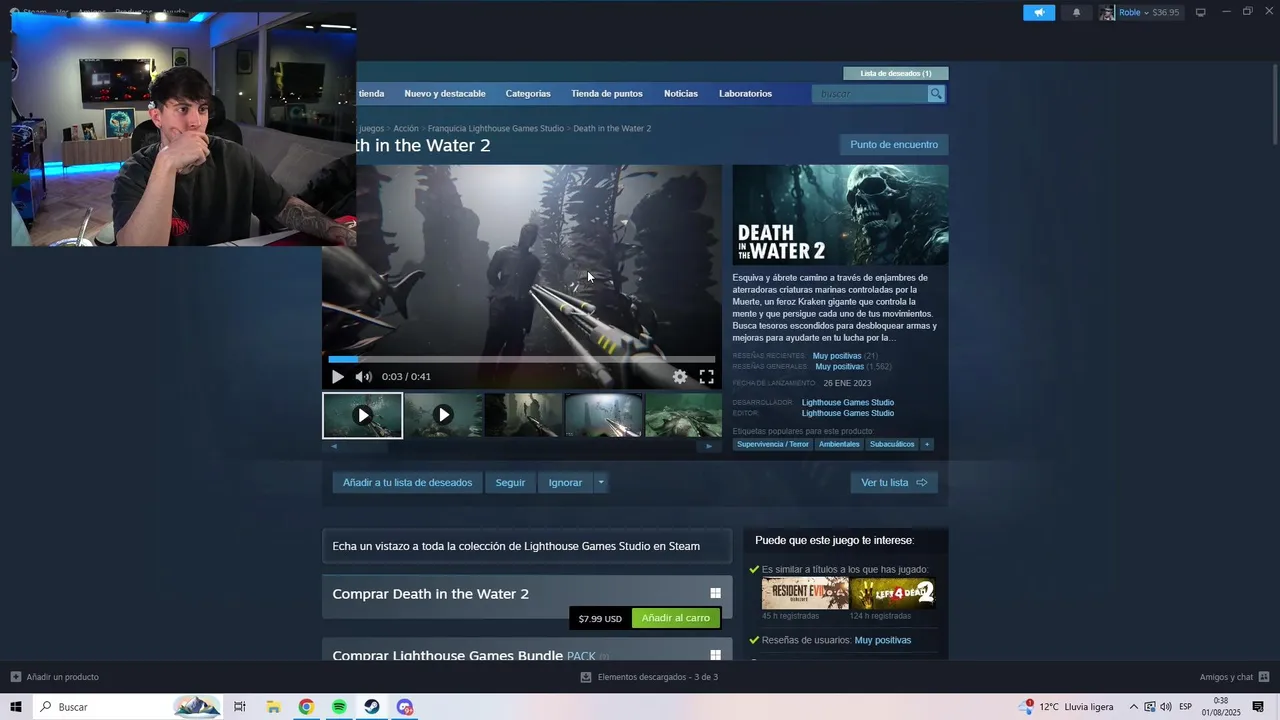Open Spotify from taskbar
This screenshot has height=720, width=1280.
[339, 707]
